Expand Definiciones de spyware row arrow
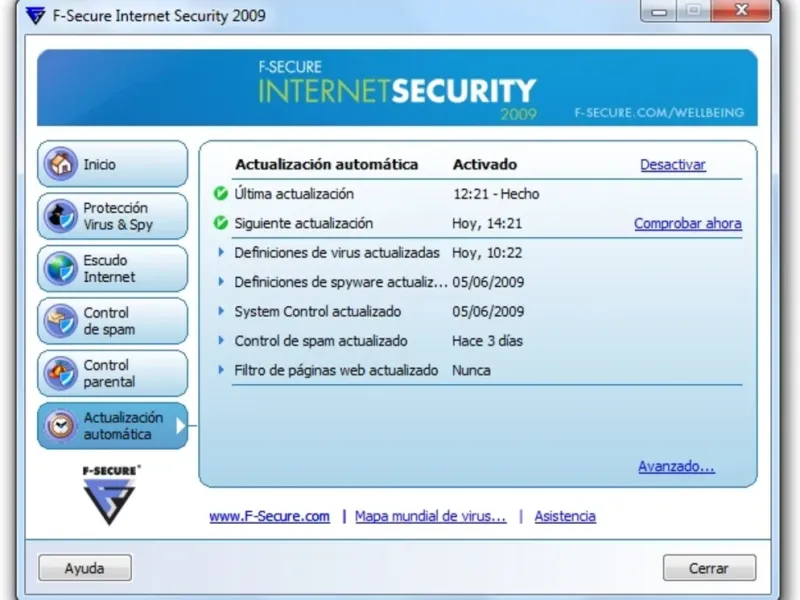The width and height of the screenshot is (800, 600). click(x=221, y=282)
